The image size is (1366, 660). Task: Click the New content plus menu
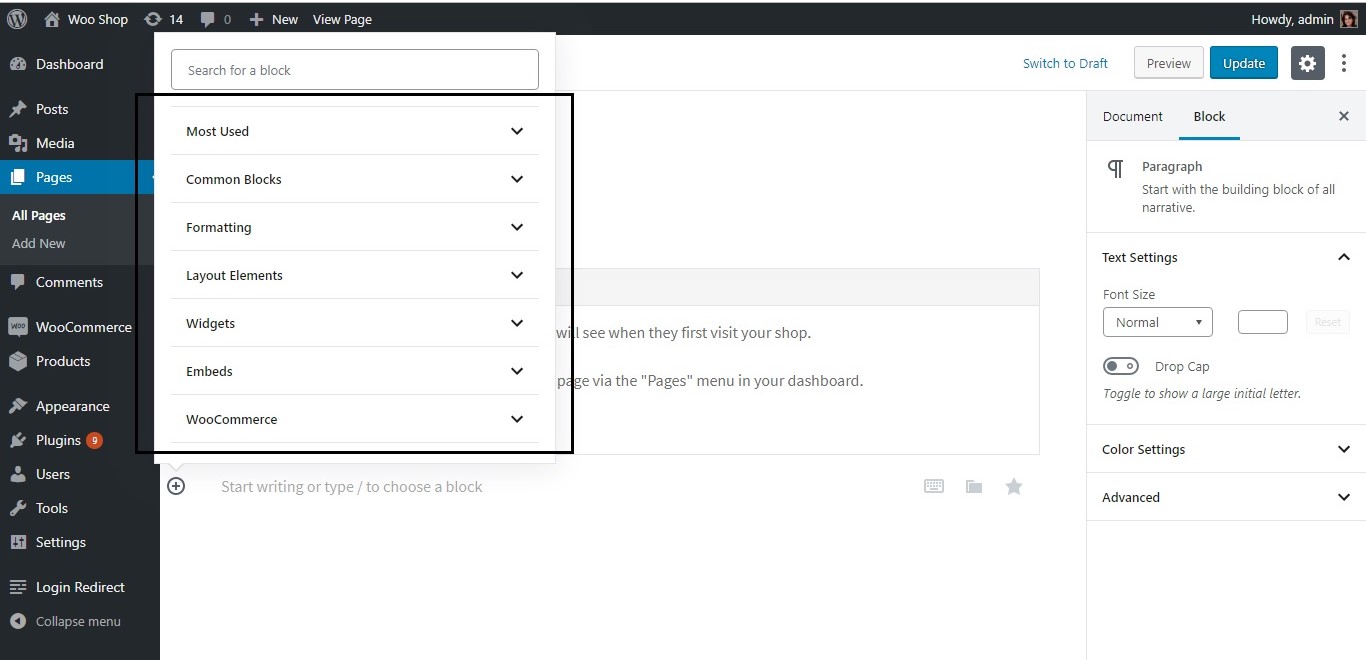(273, 19)
